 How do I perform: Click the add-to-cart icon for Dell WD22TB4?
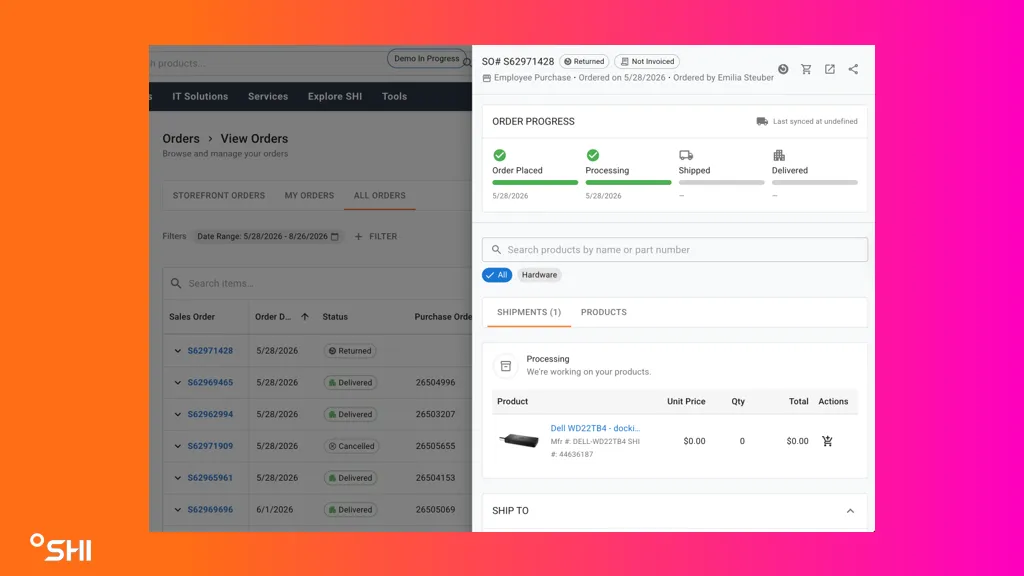pyautogui.click(x=827, y=441)
